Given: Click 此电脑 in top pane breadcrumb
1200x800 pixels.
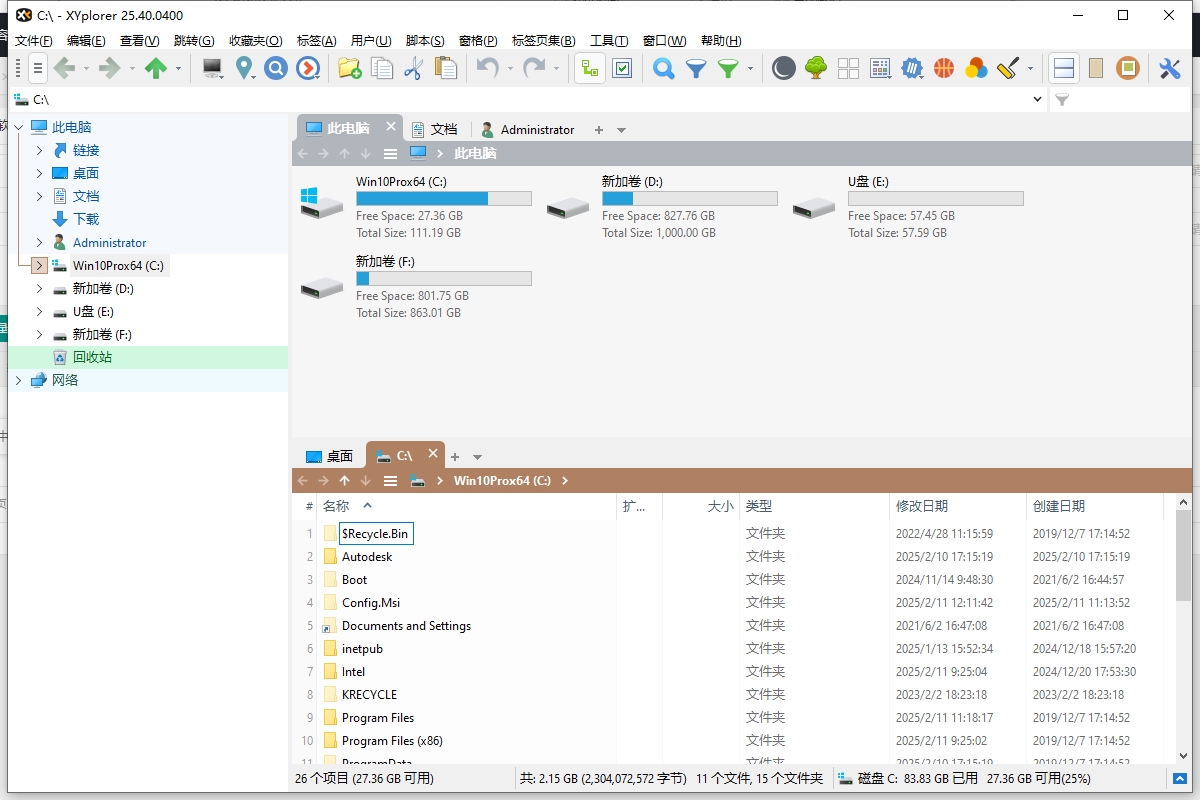Looking at the screenshot, I should [475, 154].
